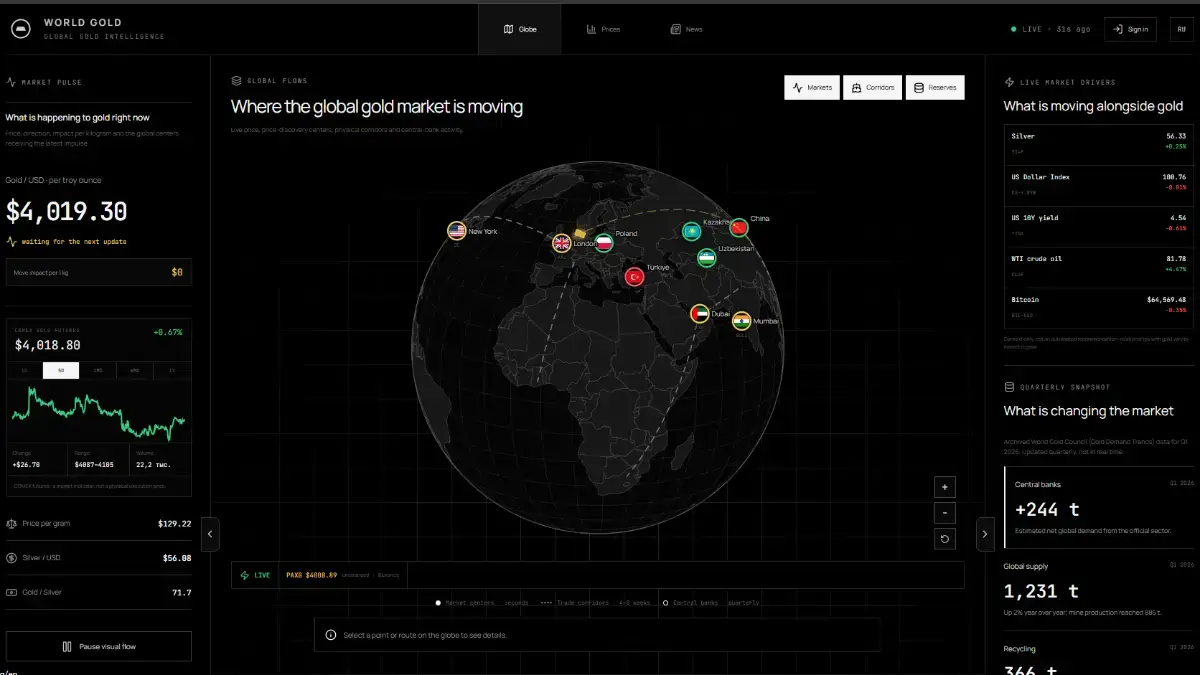
Task: Click the $4,018.80 COMEX futures price
Action: pyautogui.click(x=47, y=345)
